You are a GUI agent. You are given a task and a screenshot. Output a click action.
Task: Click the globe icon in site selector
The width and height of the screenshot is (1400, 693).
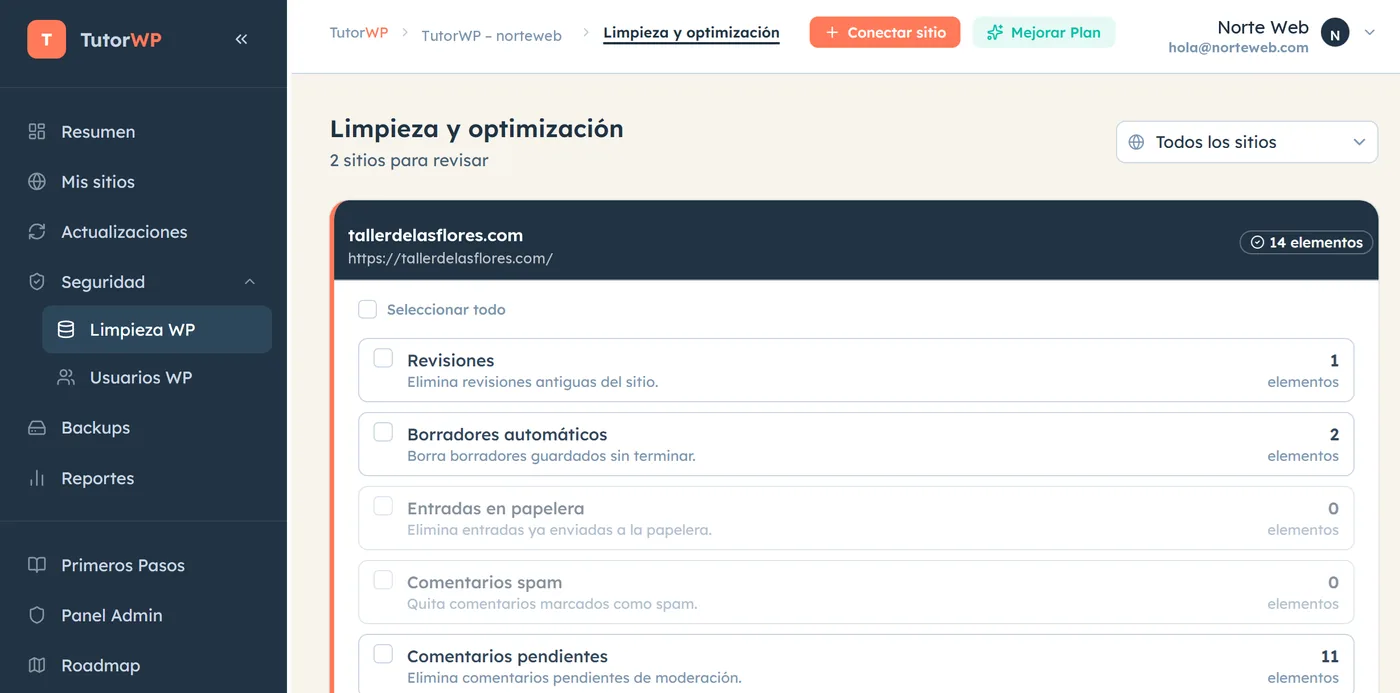pyautogui.click(x=1136, y=142)
